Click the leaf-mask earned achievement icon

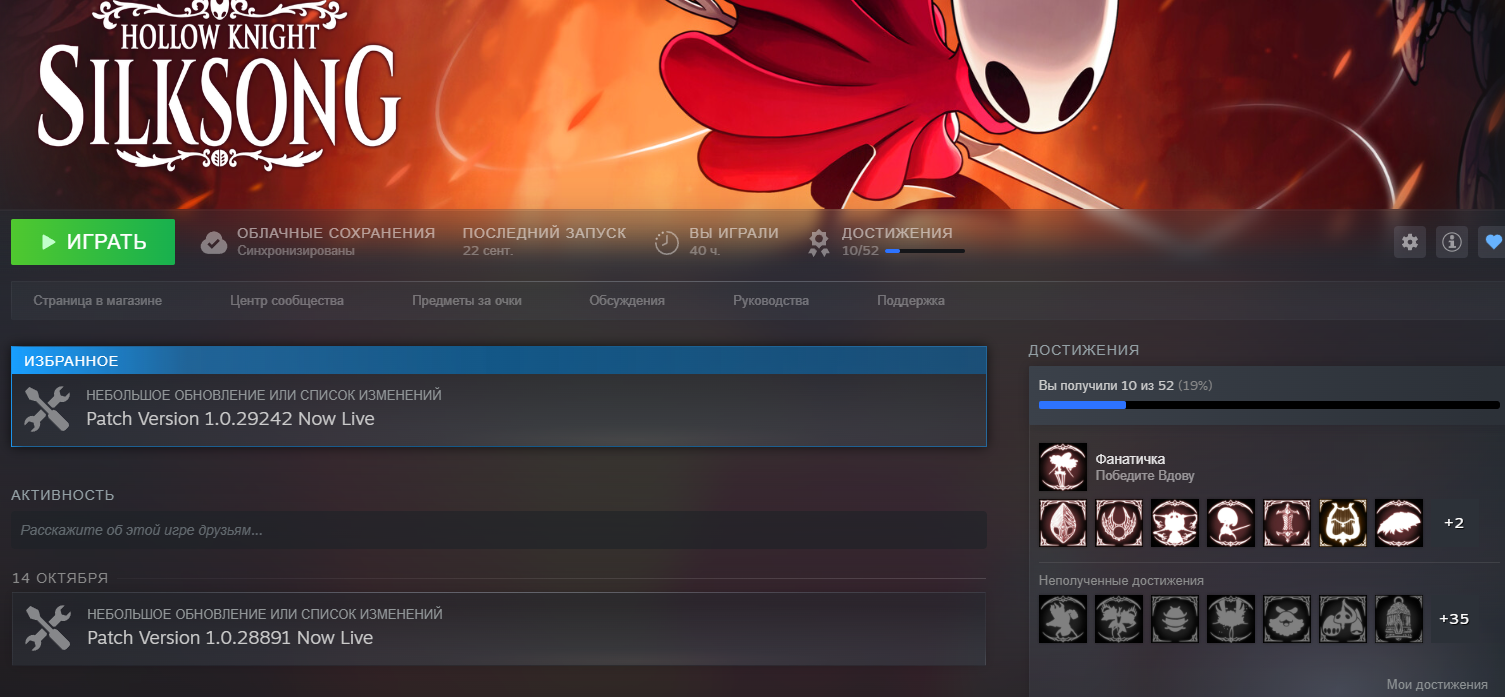[x=1063, y=523]
